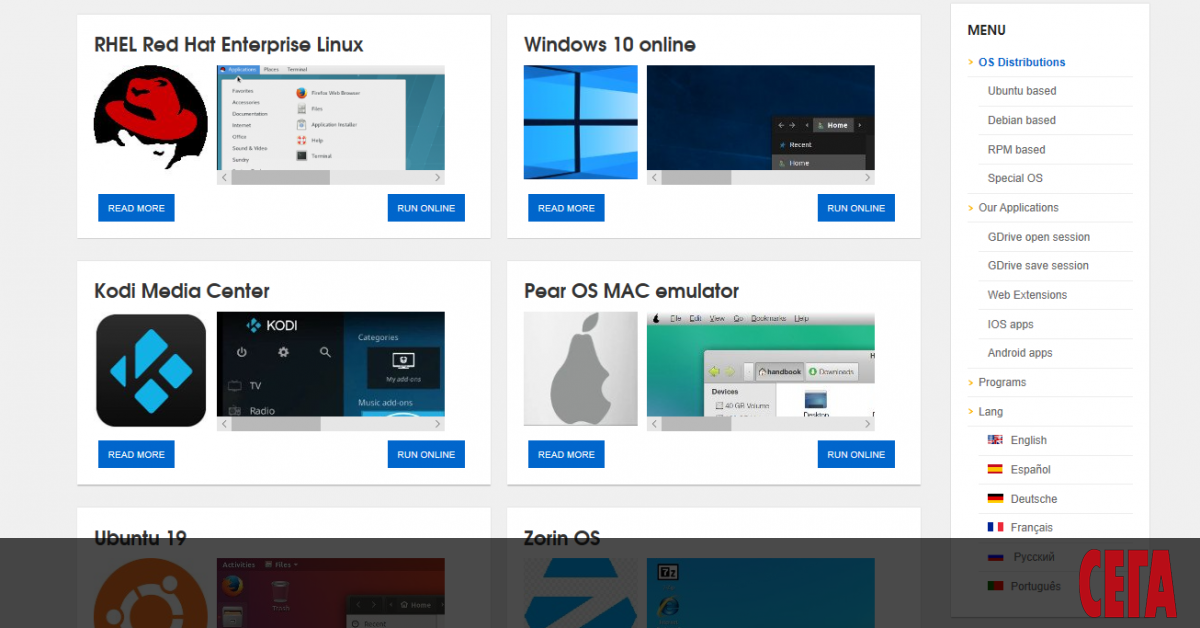Open GDrive open session menu item
This screenshot has height=628, width=1200.
point(1038,237)
